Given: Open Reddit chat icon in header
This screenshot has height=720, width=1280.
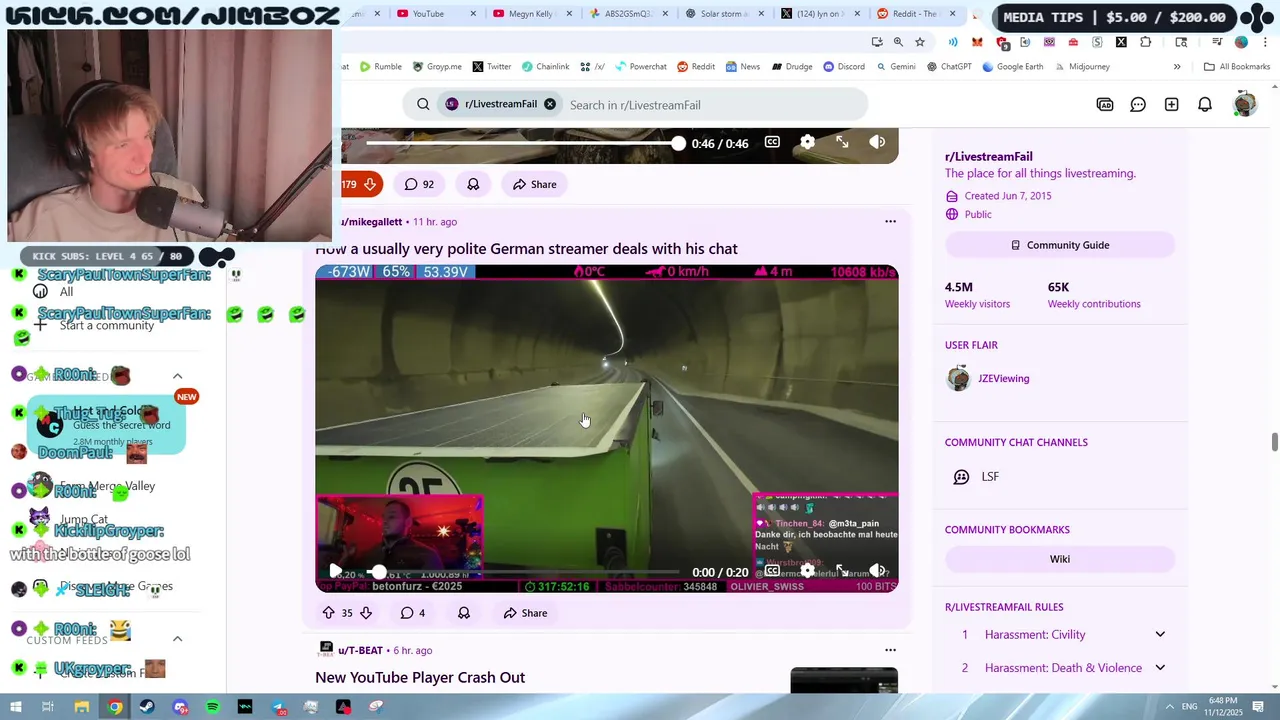Looking at the screenshot, I should point(1138,105).
